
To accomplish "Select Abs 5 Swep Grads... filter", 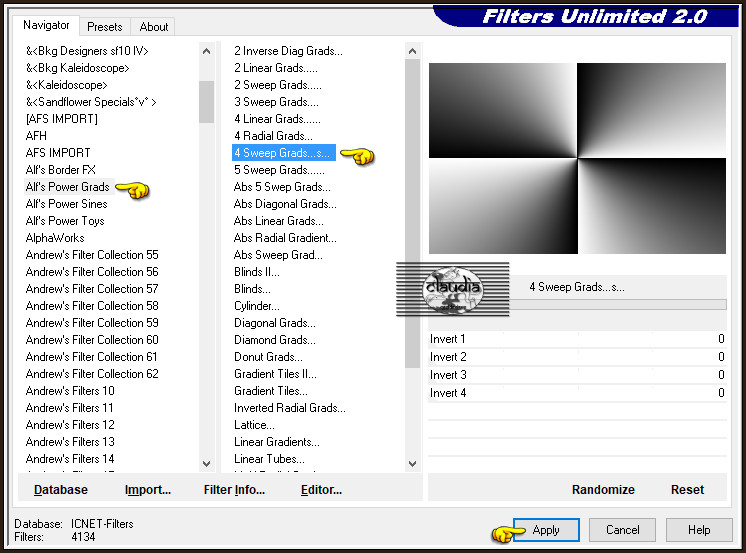I will pos(282,187).
